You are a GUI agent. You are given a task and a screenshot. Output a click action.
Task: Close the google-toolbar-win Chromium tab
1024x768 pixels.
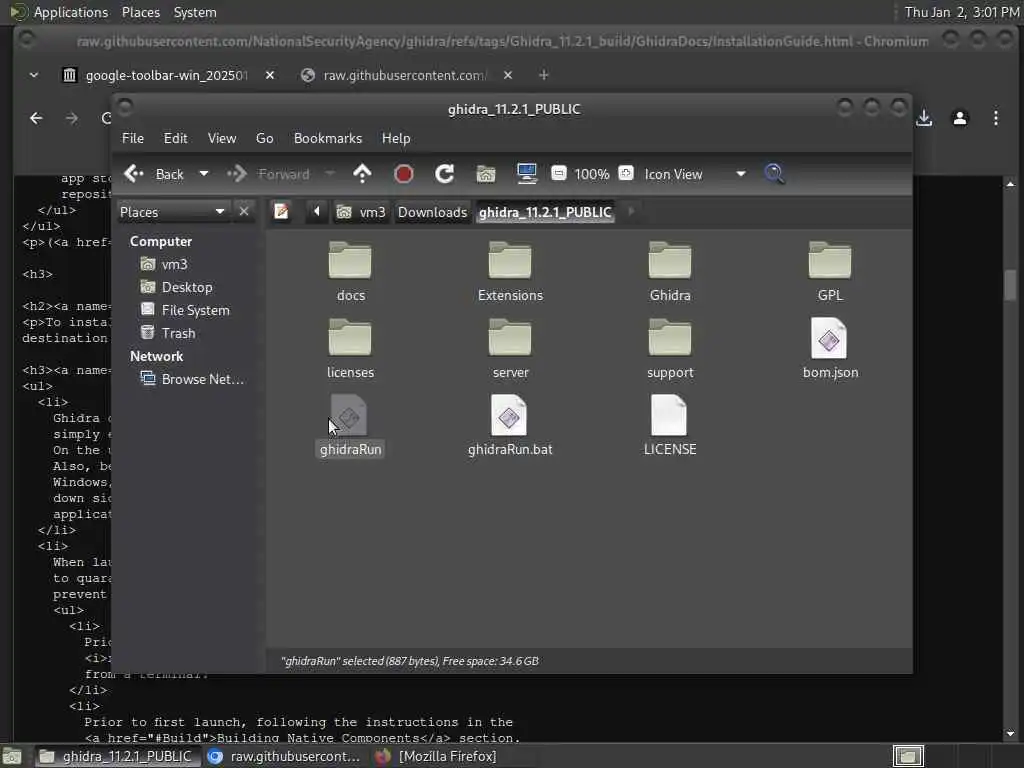click(x=270, y=75)
